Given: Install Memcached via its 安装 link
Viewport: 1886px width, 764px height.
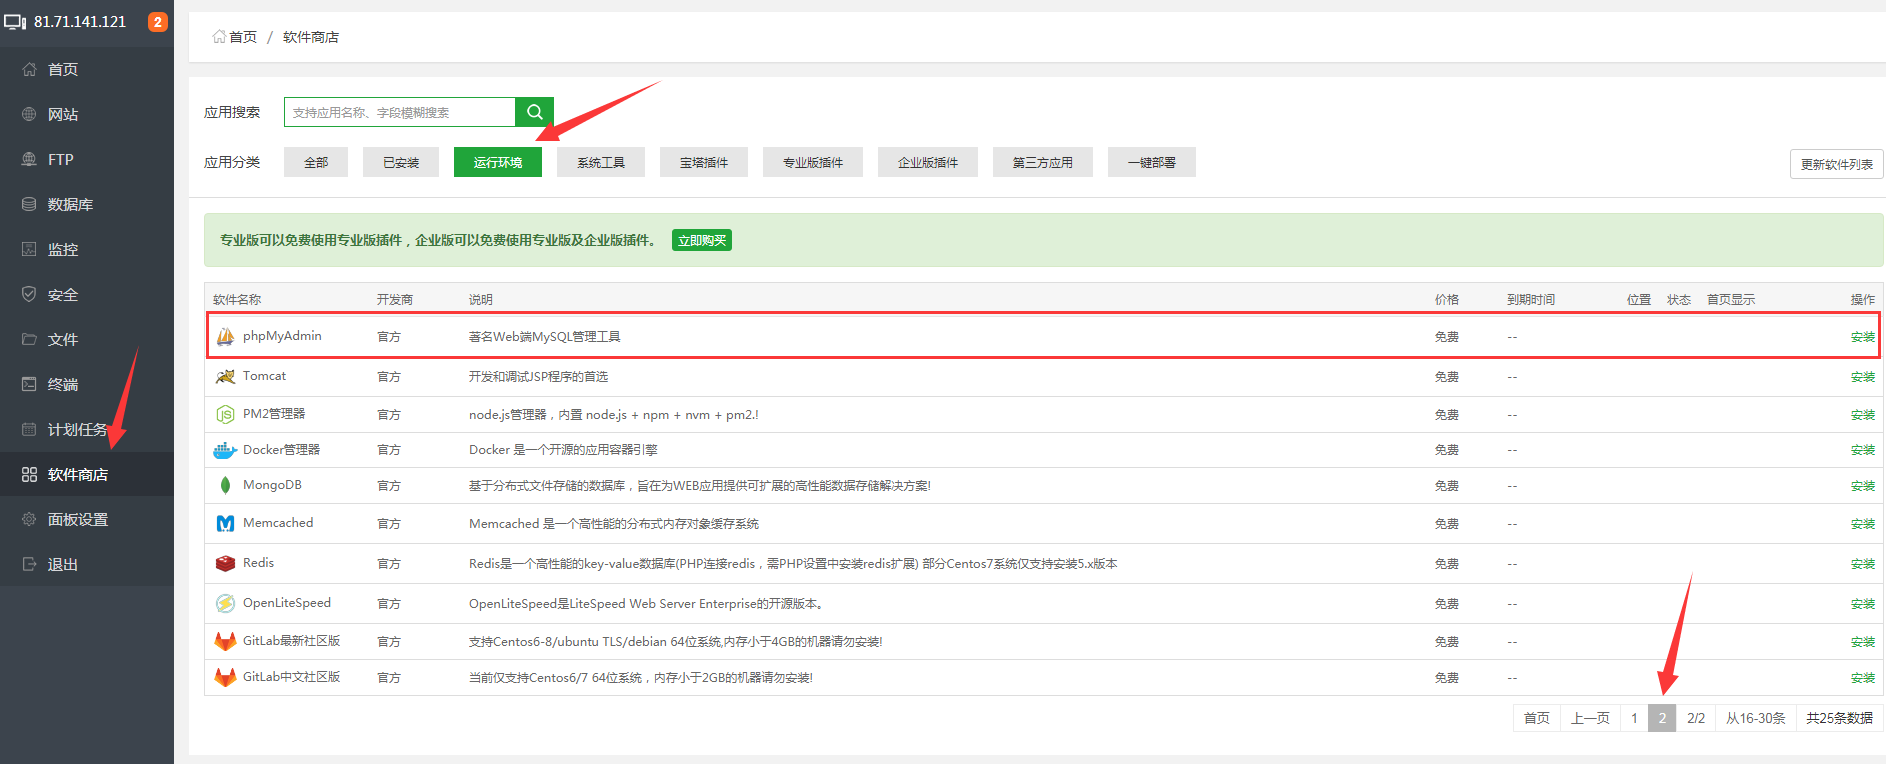Looking at the screenshot, I should click(x=1863, y=524).
